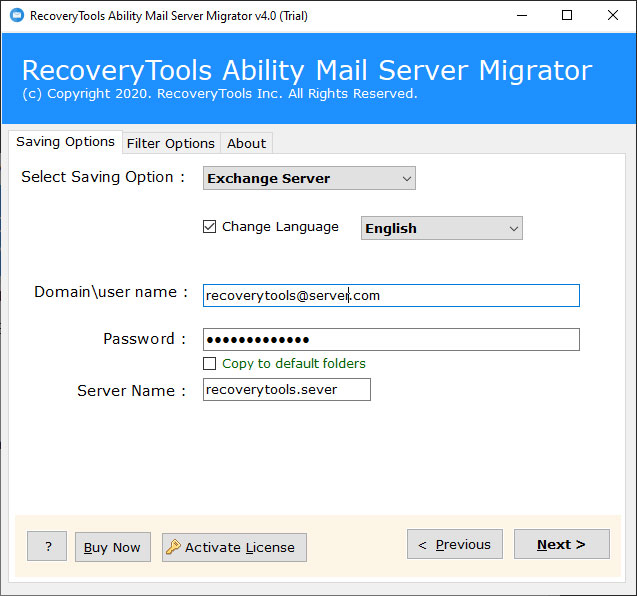Click the RecoveryTools app icon in title bar

pyautogui.click(x=17, y=15)
